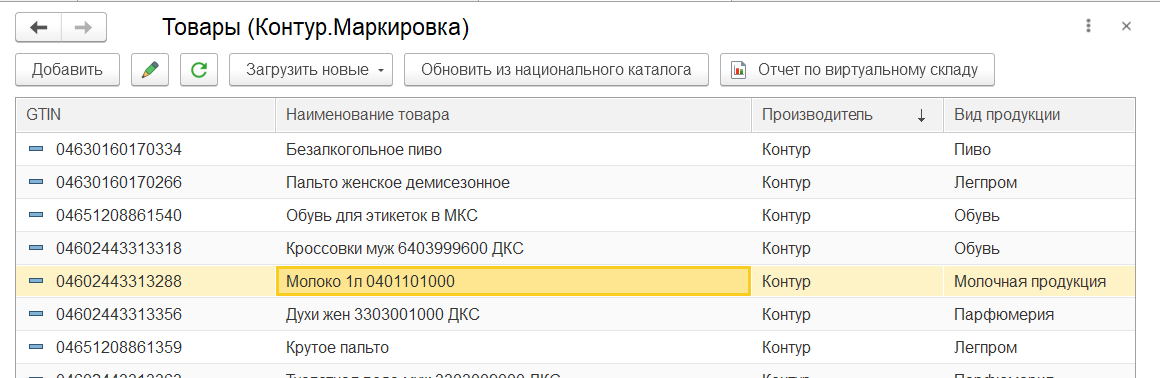Sort by the GTIN column header

tap(146, 115)
